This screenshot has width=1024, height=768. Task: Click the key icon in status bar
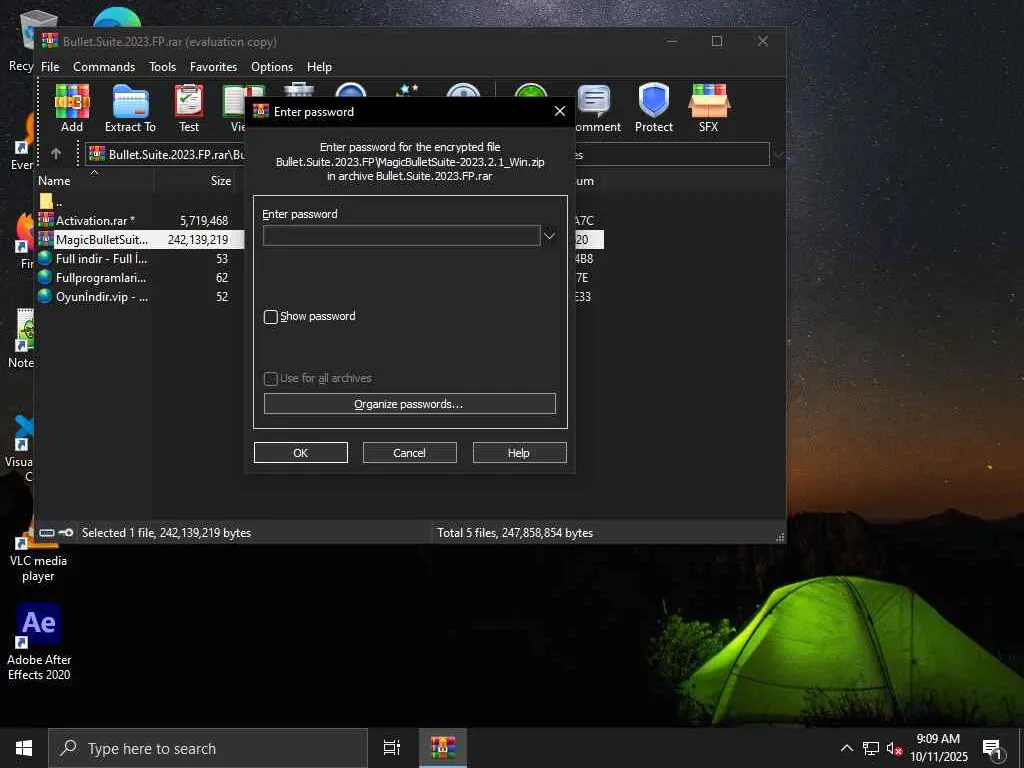pos(65,533)
